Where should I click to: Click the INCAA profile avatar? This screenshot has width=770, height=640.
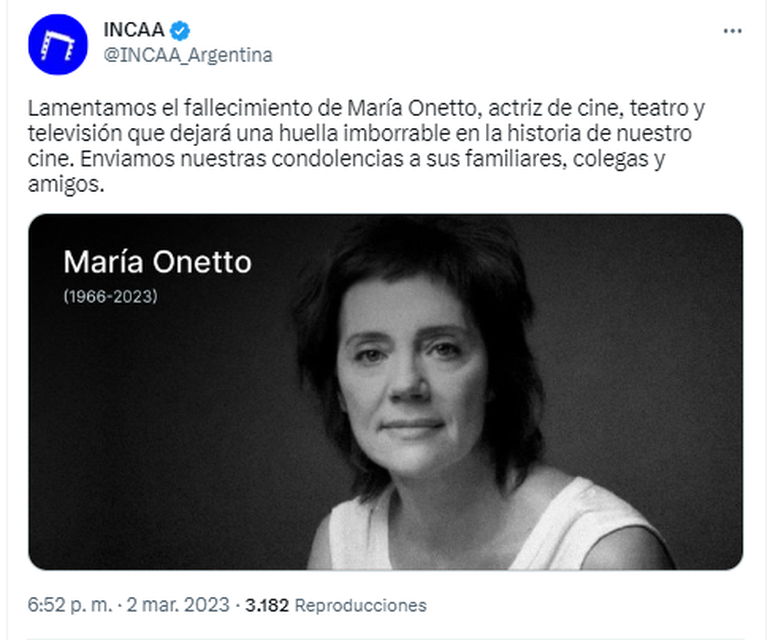tap(58, 44)
